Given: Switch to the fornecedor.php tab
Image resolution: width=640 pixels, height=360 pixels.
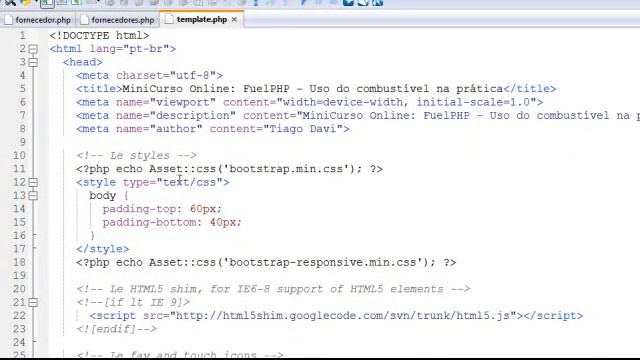Looking at the screenshot, I should click(38, 20).
